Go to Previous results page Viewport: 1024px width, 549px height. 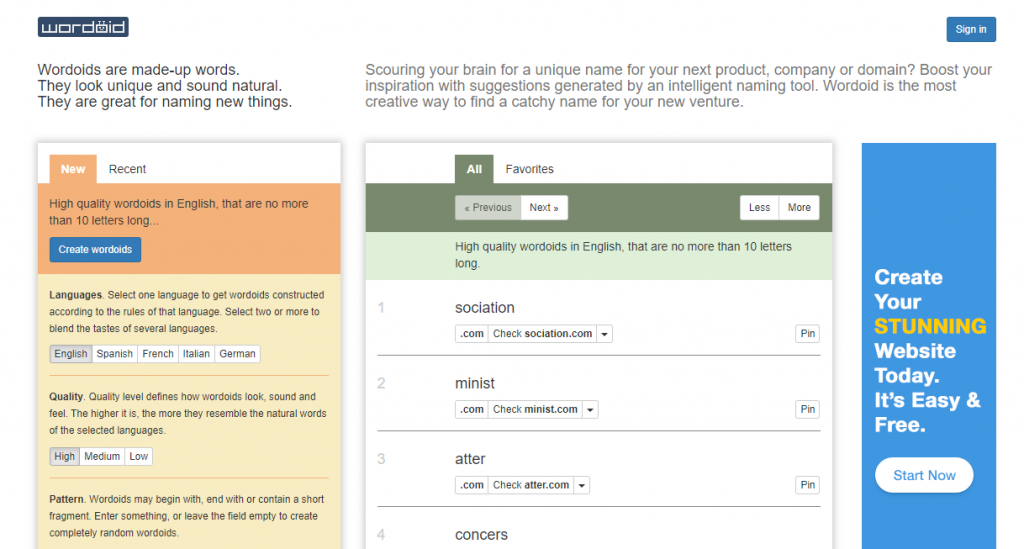pyautogui.click(x=488, y=208)
